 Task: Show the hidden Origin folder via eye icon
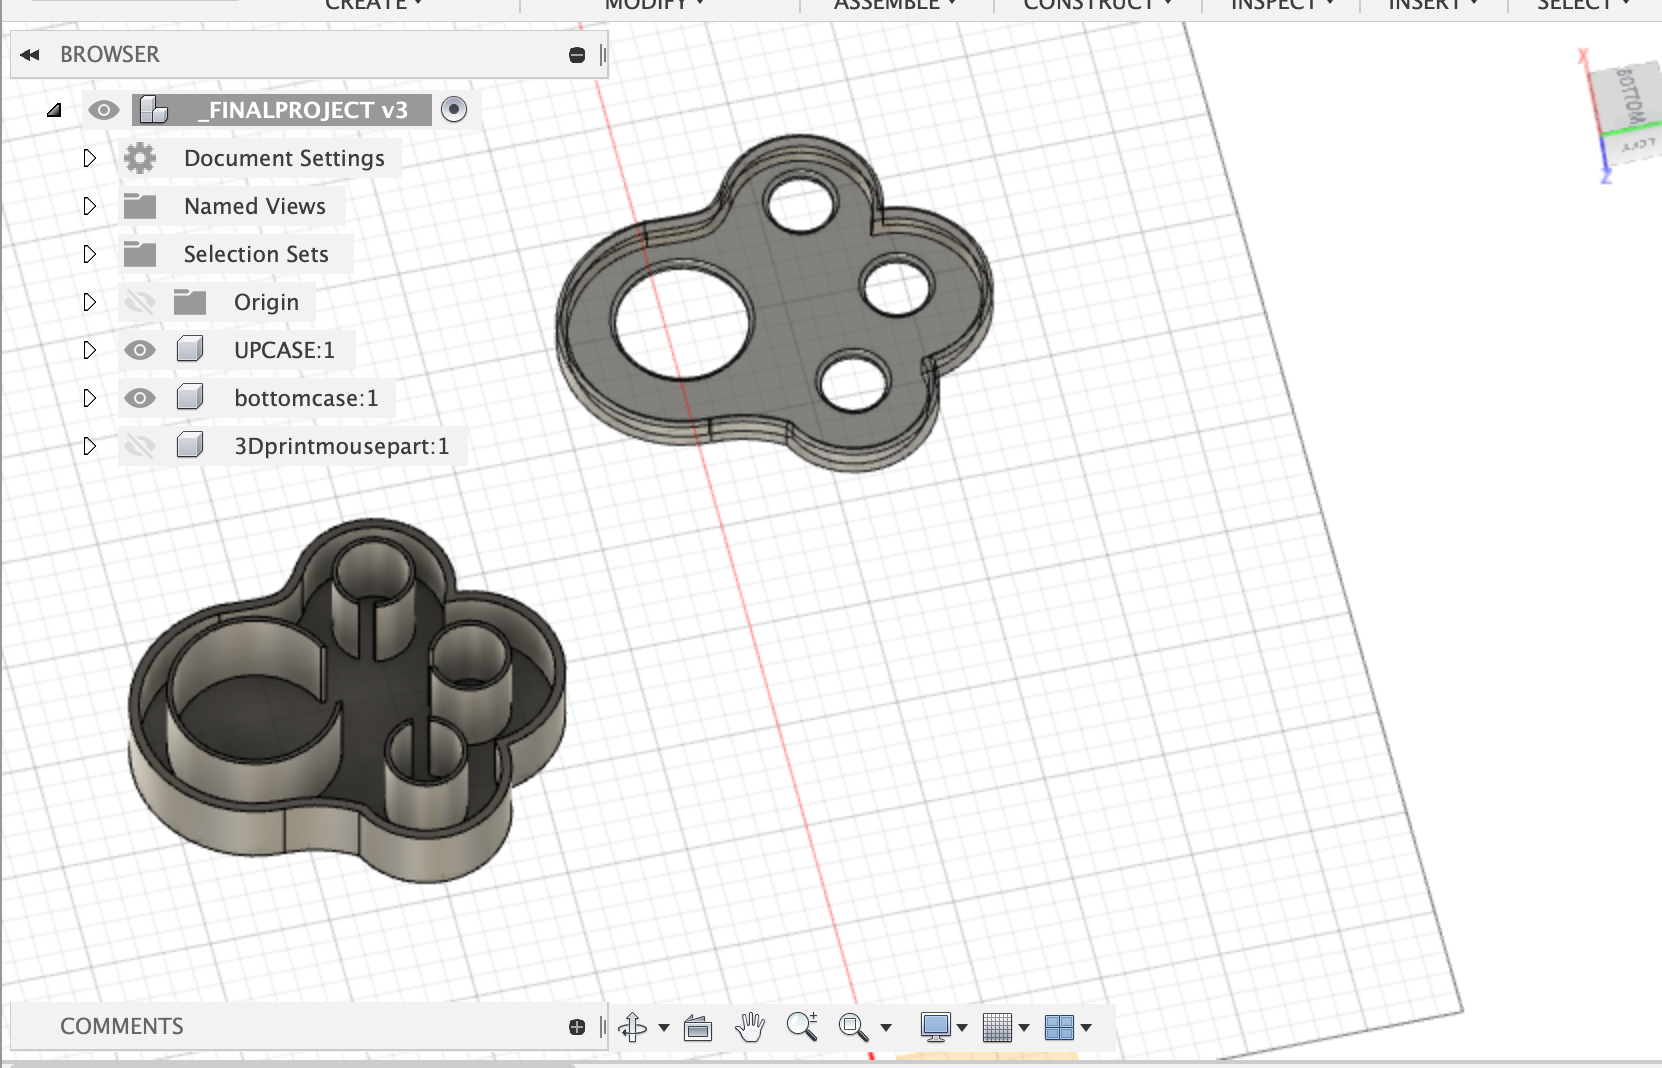coord(140,302)
